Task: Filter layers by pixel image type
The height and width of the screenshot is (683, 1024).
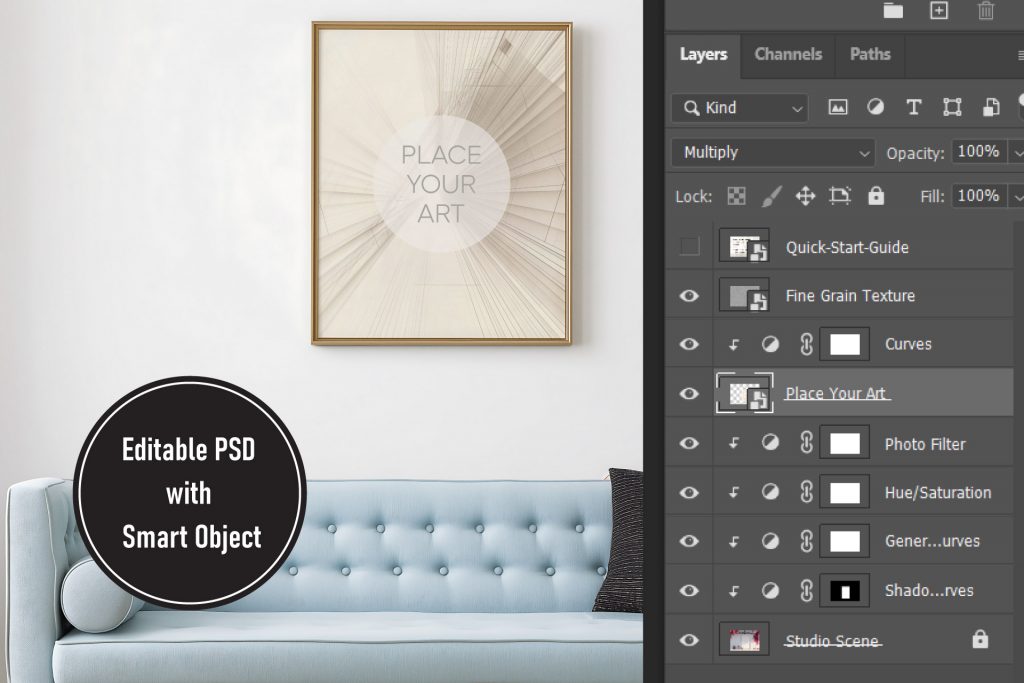Action: pyautogui.click(x=838, y=107)
